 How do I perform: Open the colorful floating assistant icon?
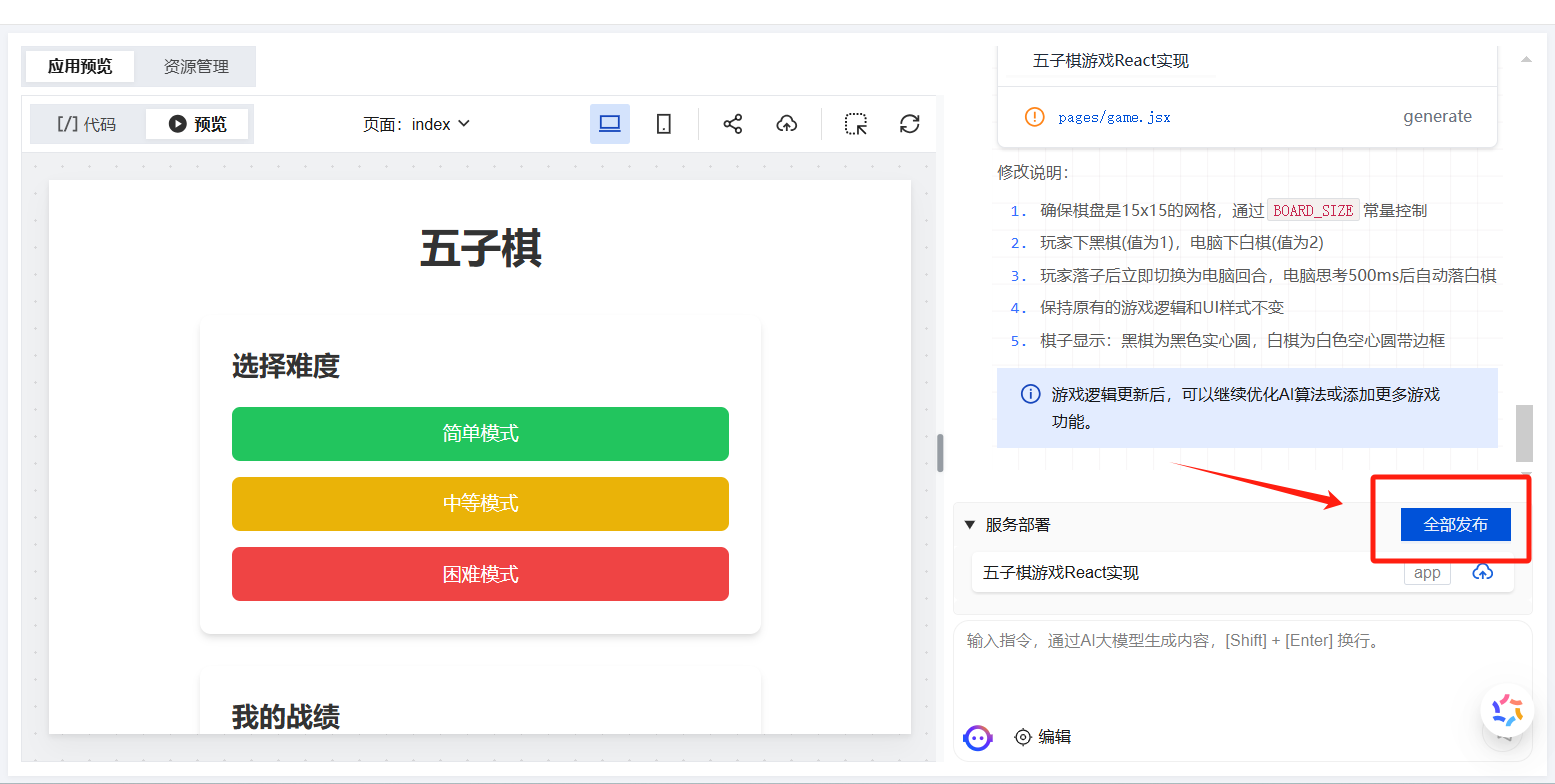(1507, 710)
